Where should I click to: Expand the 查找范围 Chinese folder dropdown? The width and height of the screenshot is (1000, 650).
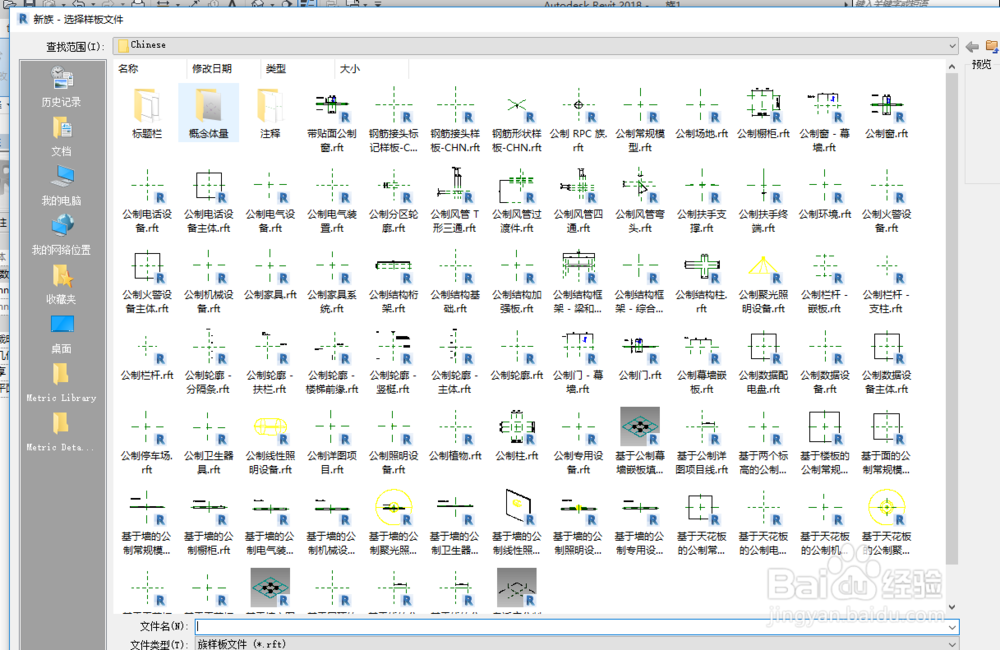pos(952,45)
